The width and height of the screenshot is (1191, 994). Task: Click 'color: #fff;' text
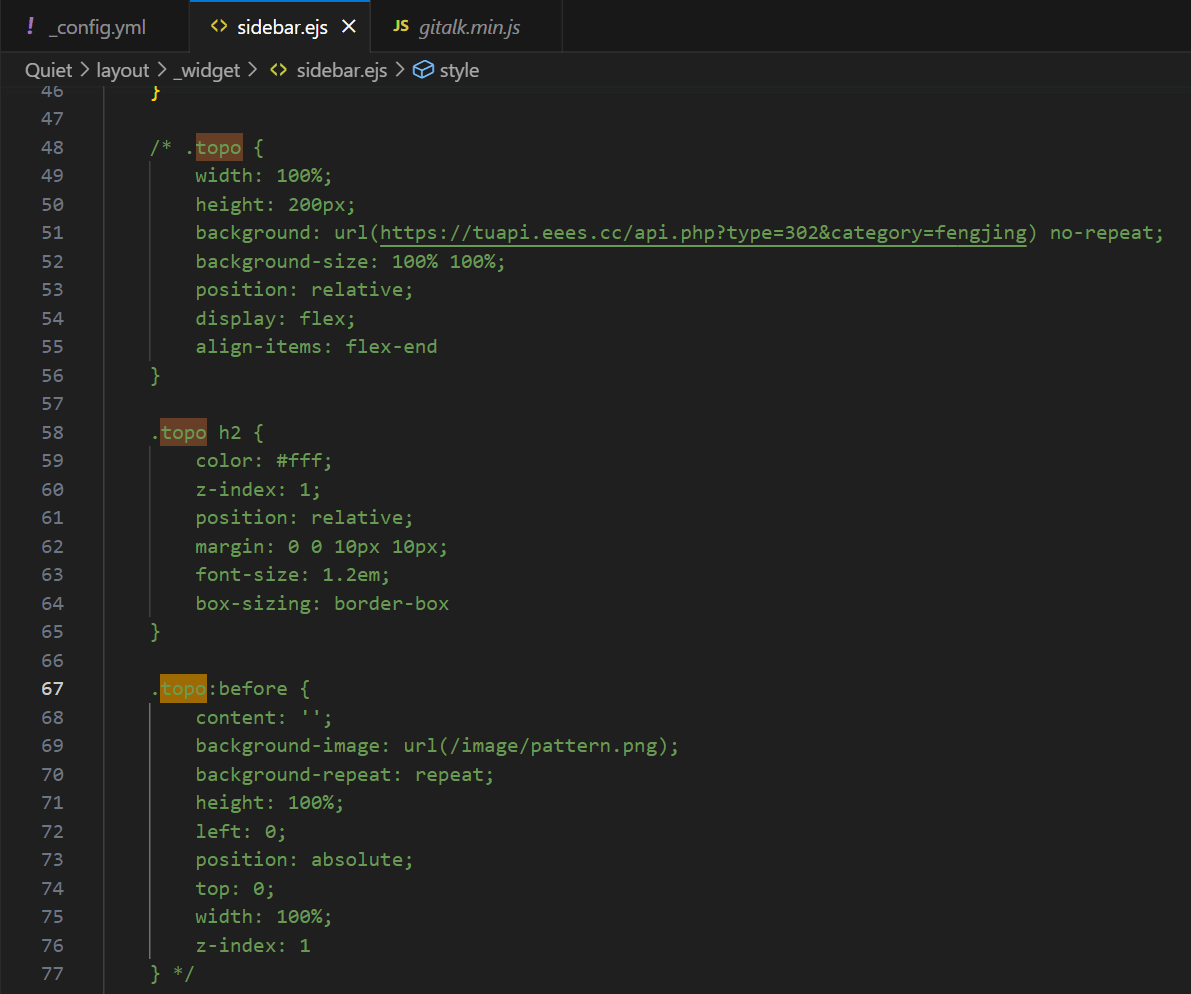(x=264, y=460)
